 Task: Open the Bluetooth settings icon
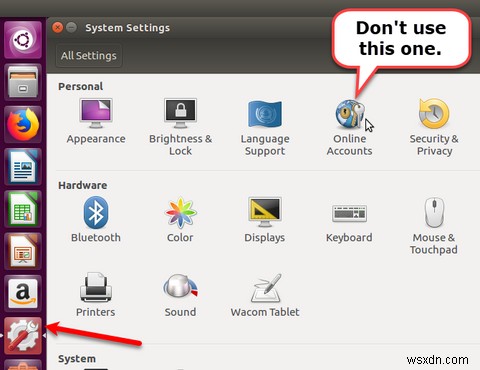96,212
